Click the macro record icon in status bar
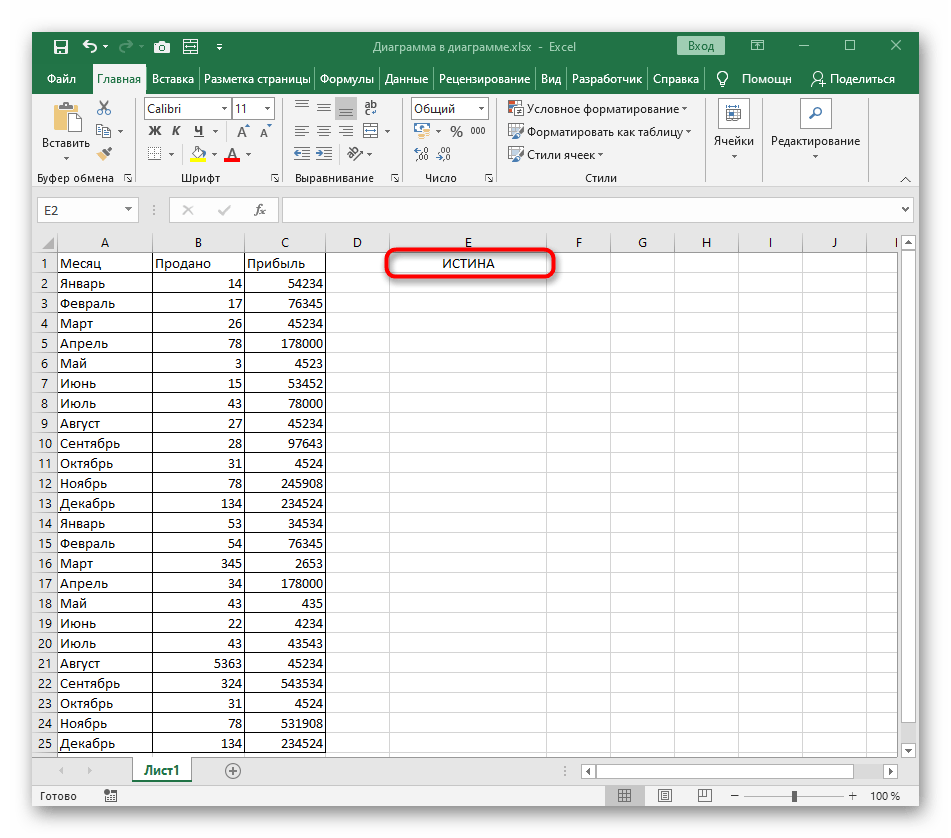The image size is (951, 838). click(110, 796)
